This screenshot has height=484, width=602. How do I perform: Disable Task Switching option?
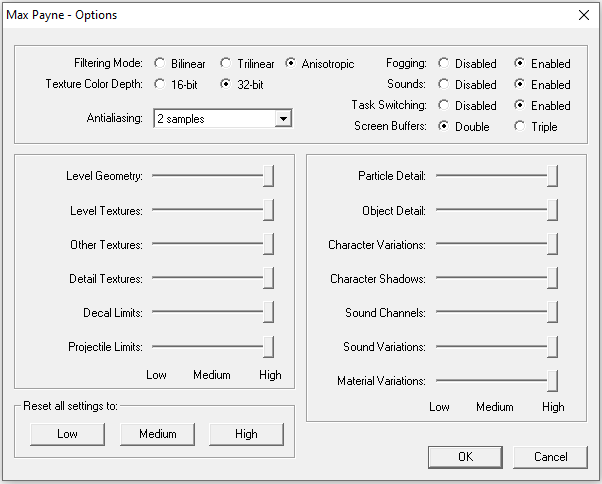tap(444, 106)
